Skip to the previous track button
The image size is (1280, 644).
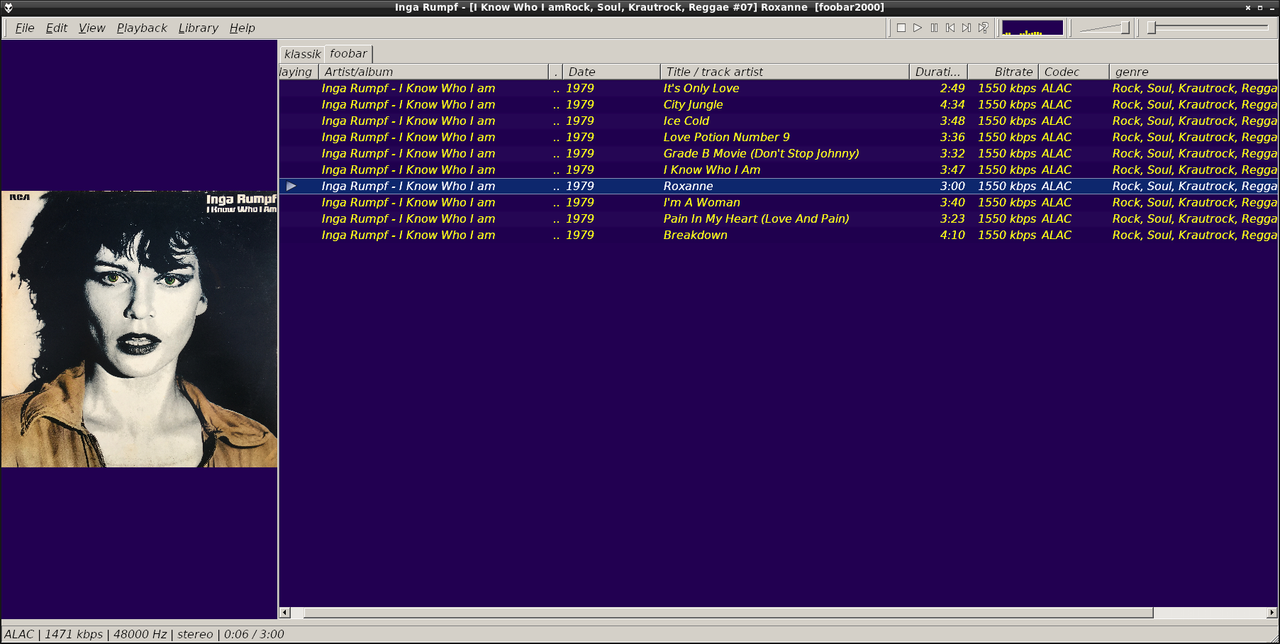click(x=950, y=28)
